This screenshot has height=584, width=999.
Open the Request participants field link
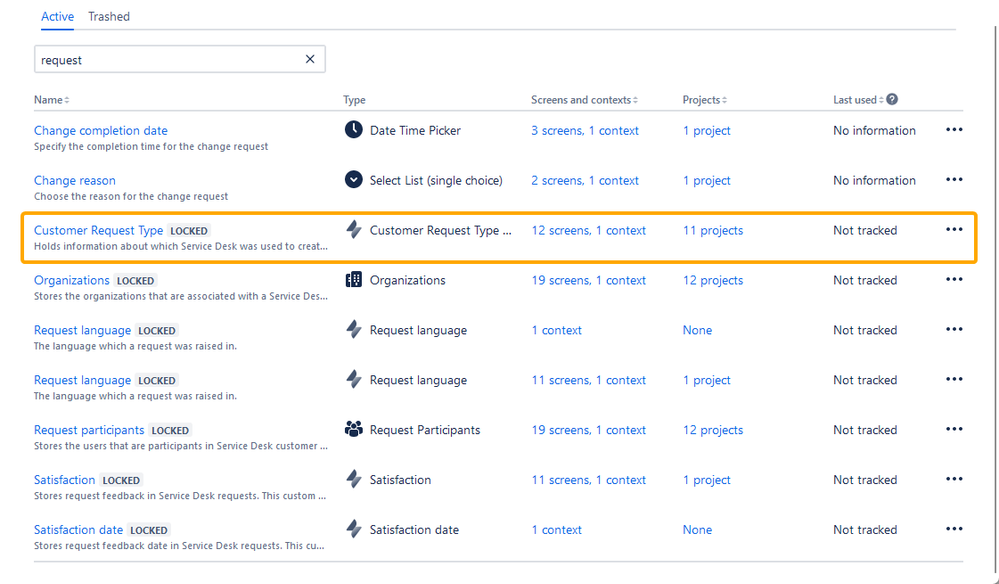[x=89, y=430]
